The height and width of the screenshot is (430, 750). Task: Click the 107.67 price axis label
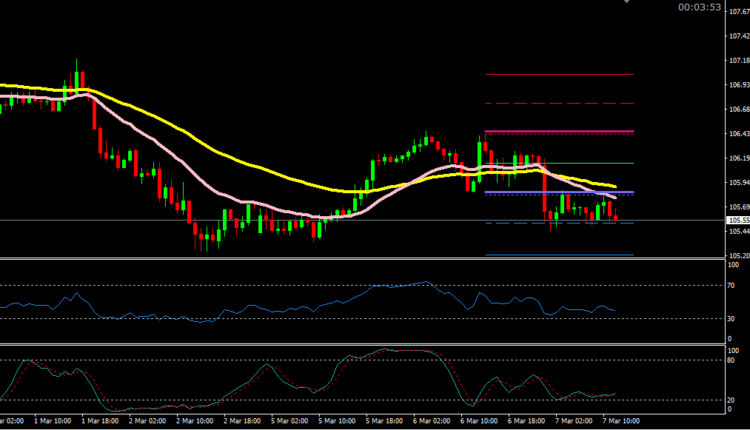(739, 12)
